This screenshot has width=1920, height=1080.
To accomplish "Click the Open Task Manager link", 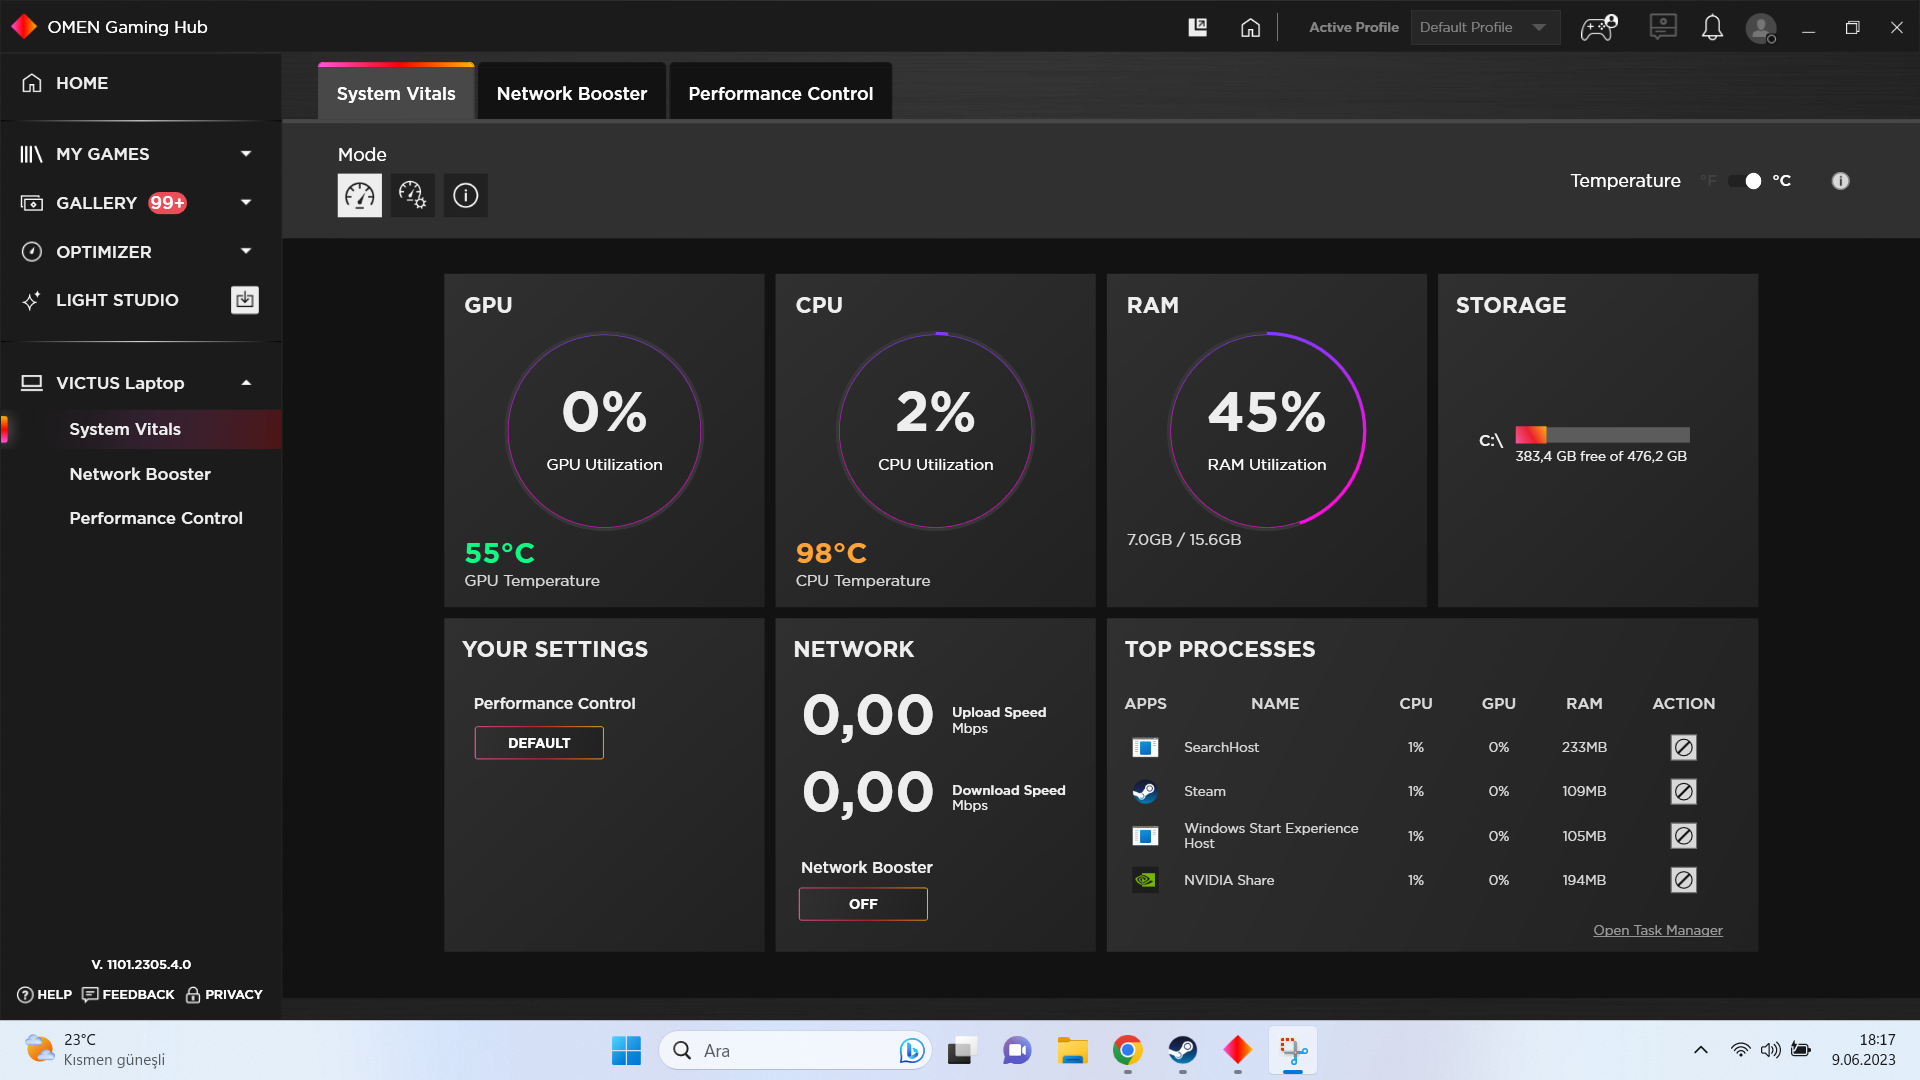I will (1657, 930).
